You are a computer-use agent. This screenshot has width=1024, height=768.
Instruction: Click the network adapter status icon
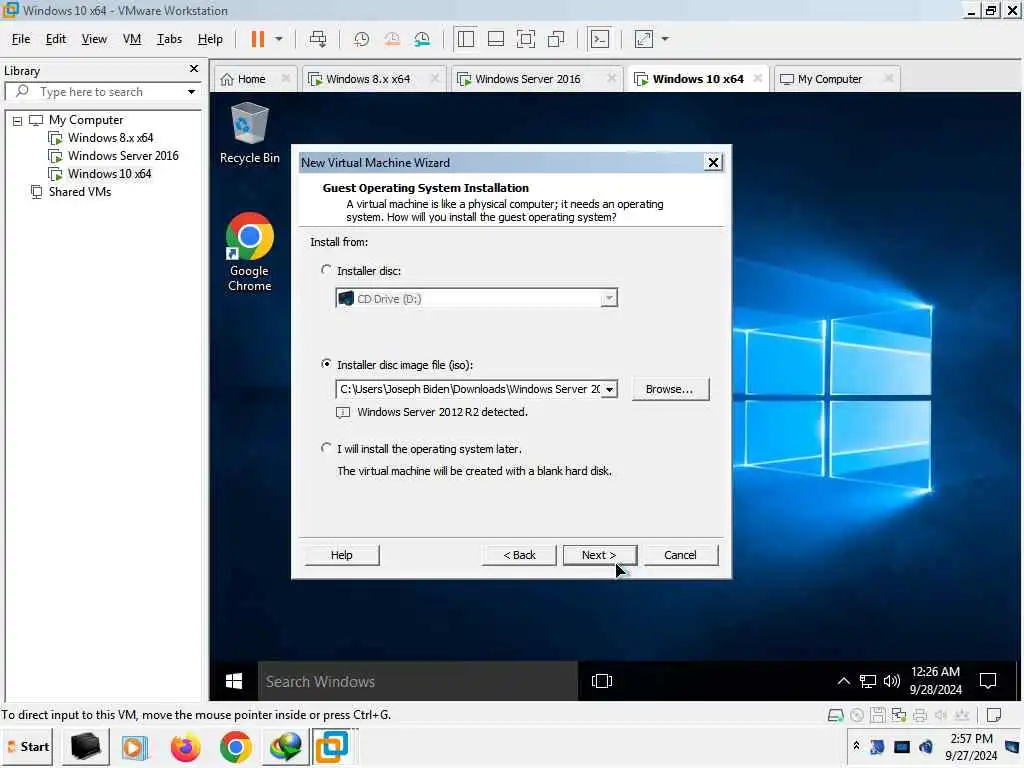899,715
